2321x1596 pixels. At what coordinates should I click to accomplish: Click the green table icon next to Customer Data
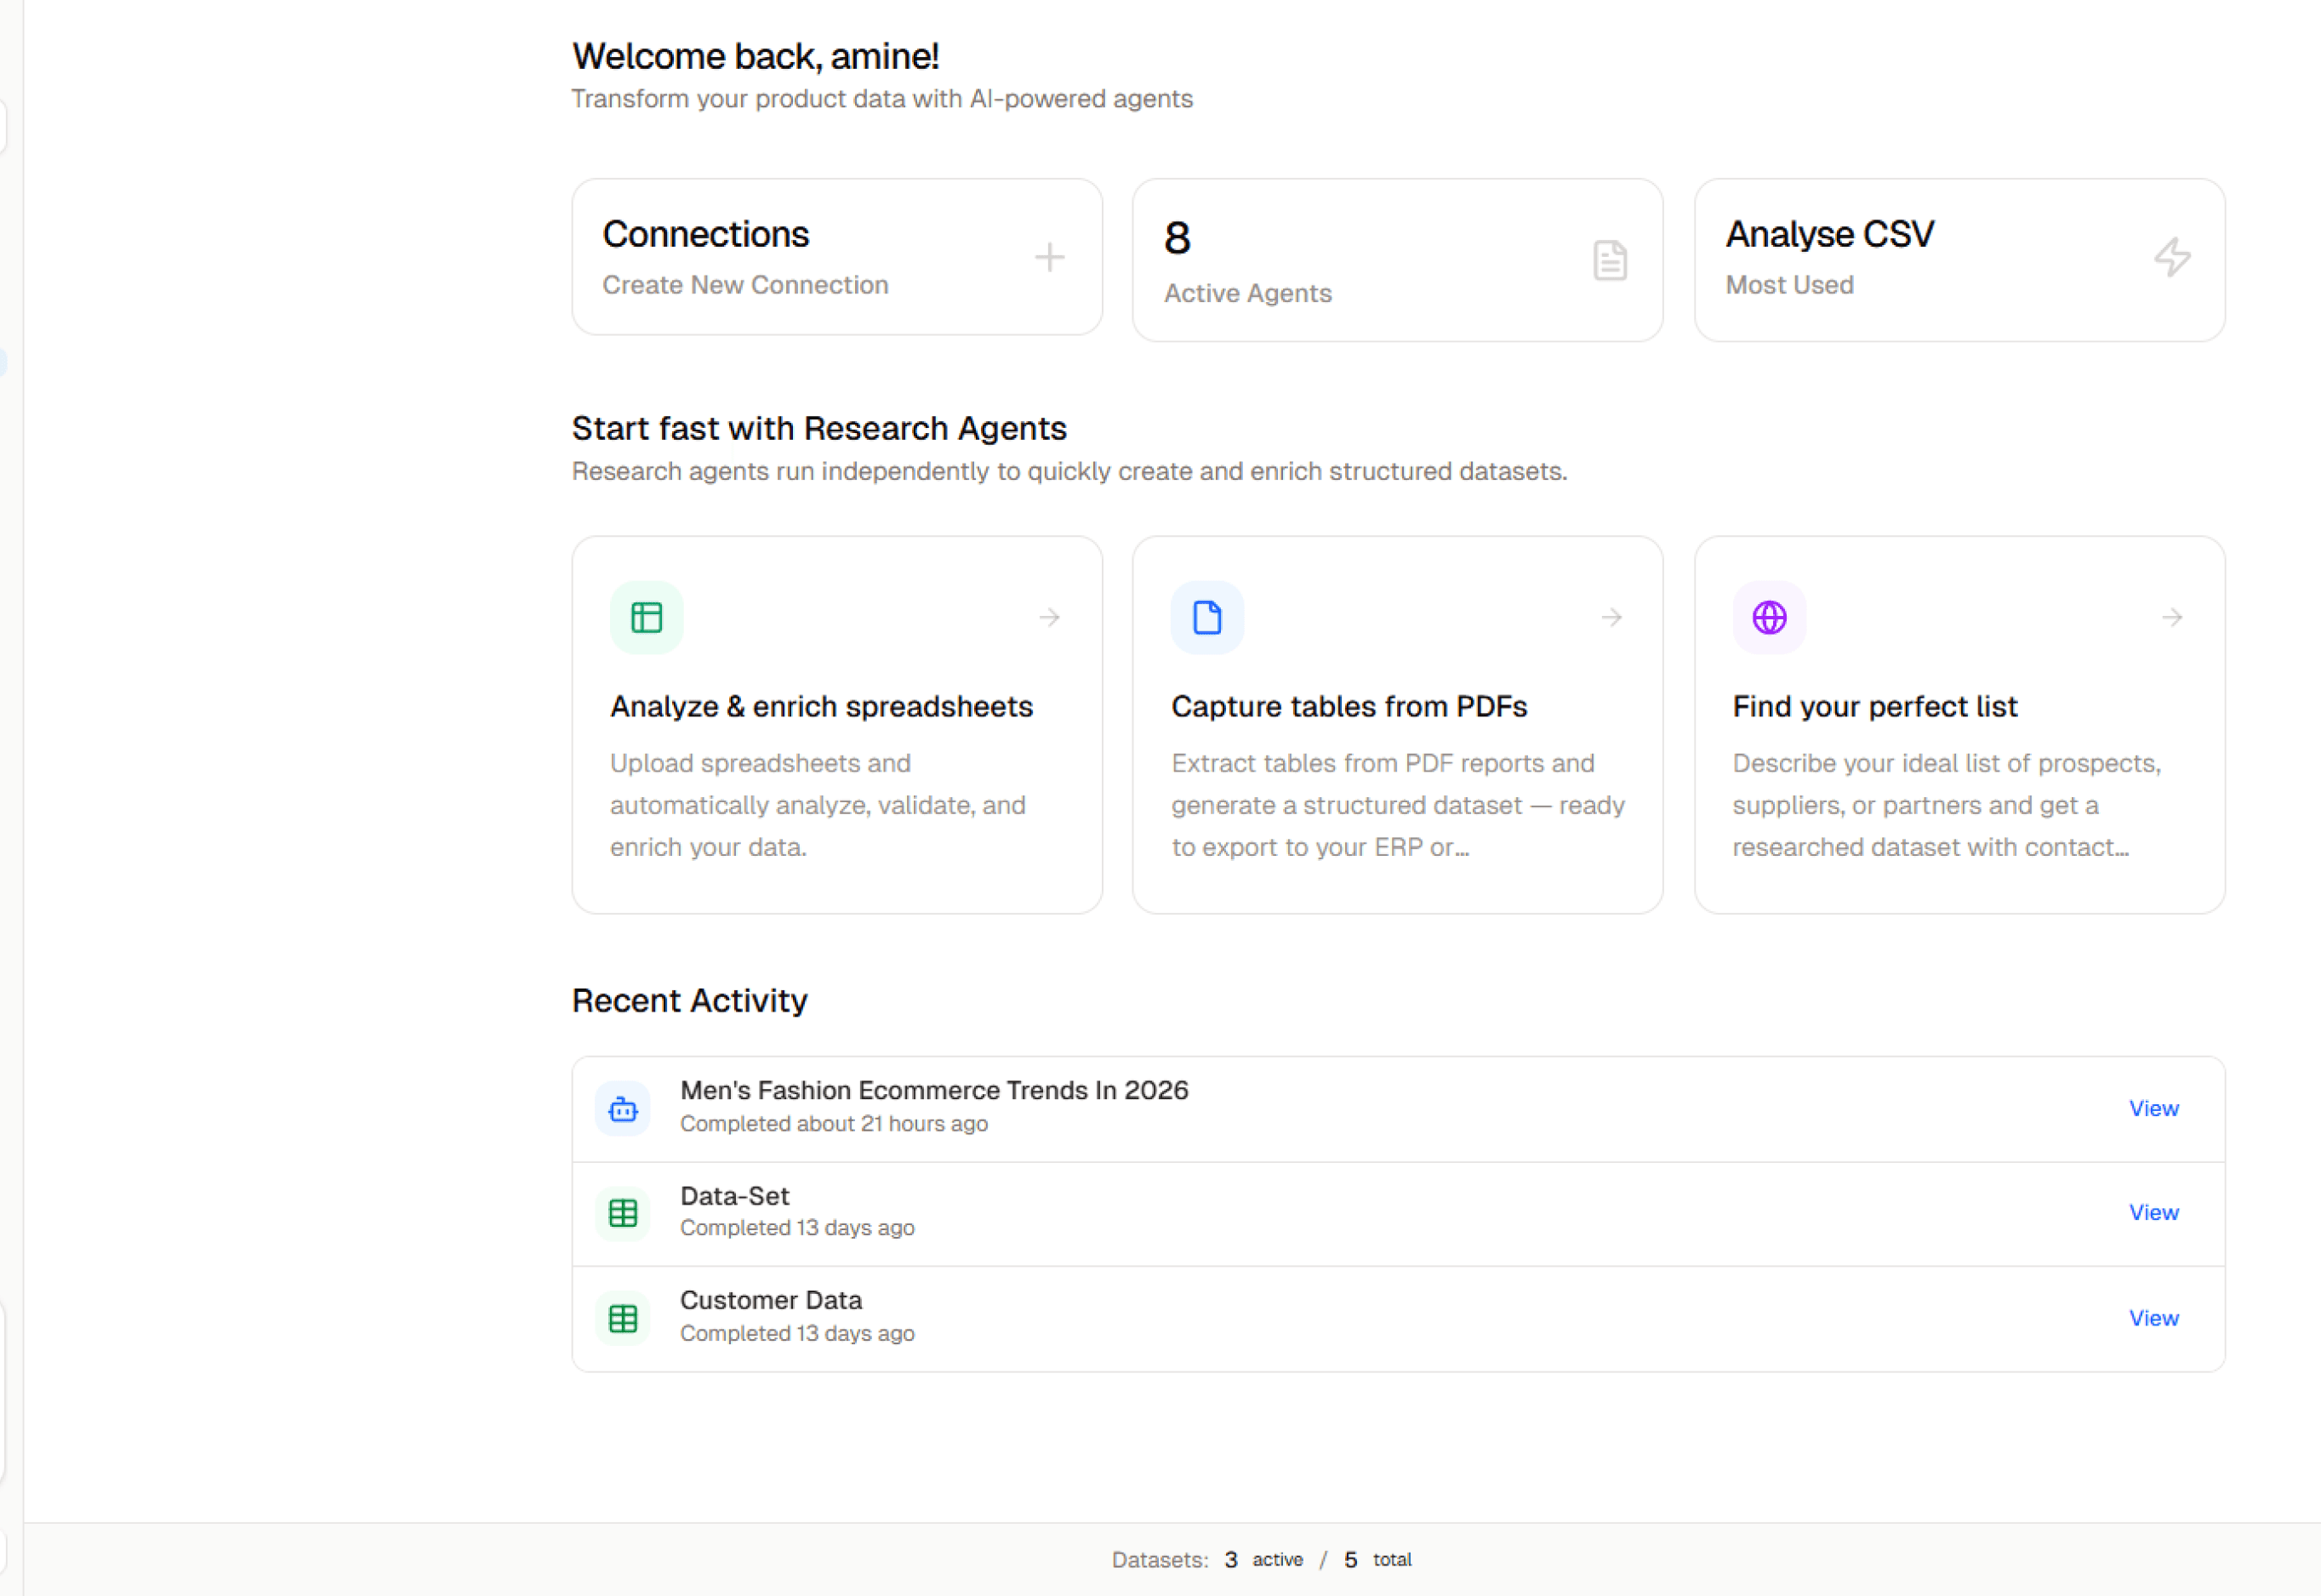[623, 1318]
